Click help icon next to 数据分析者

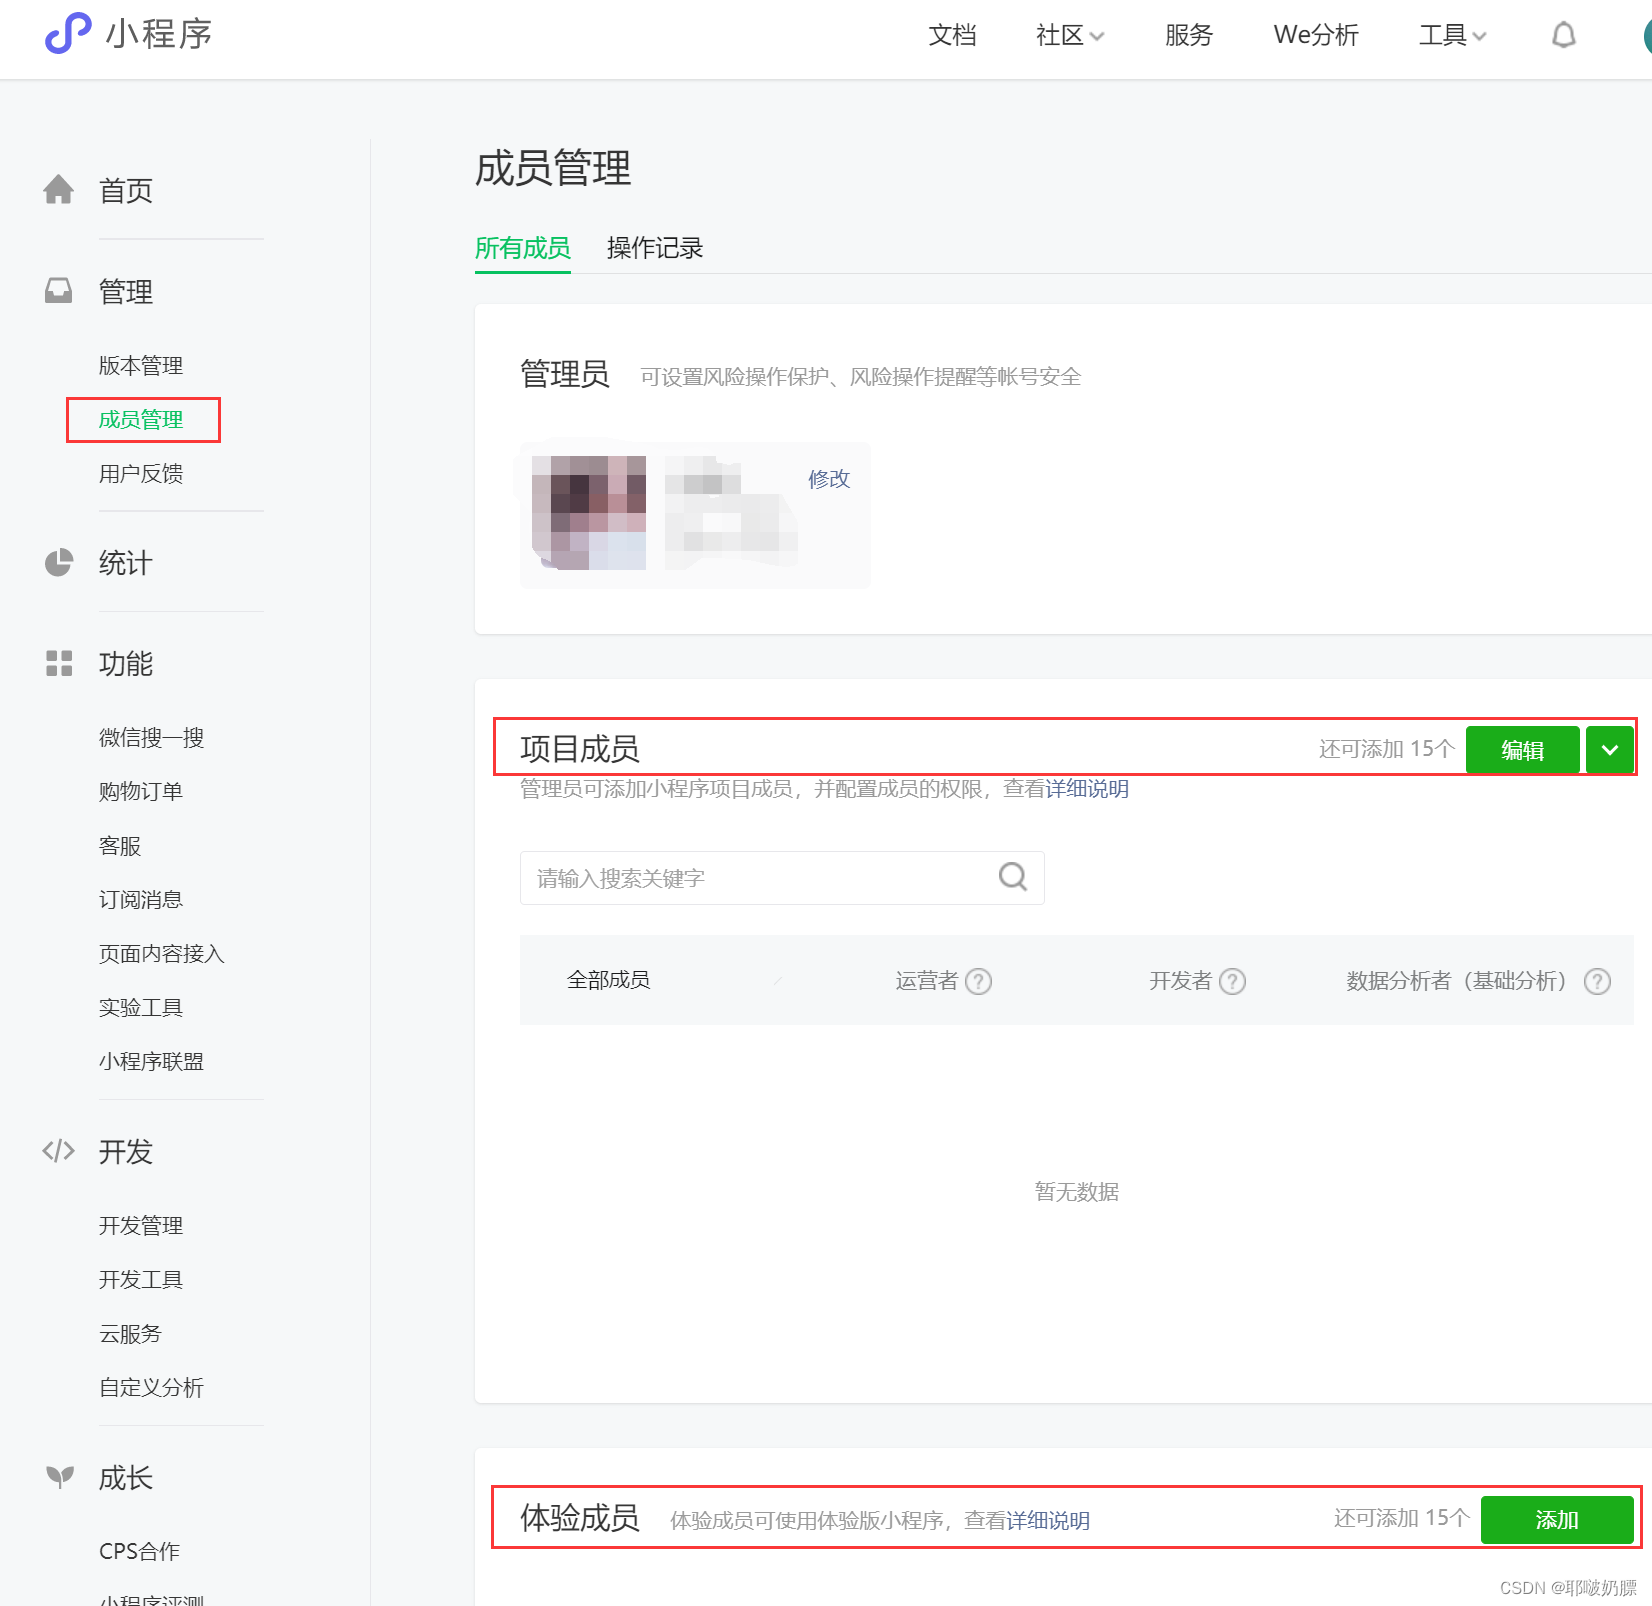pyautogui.click(x=1598, y=981)
